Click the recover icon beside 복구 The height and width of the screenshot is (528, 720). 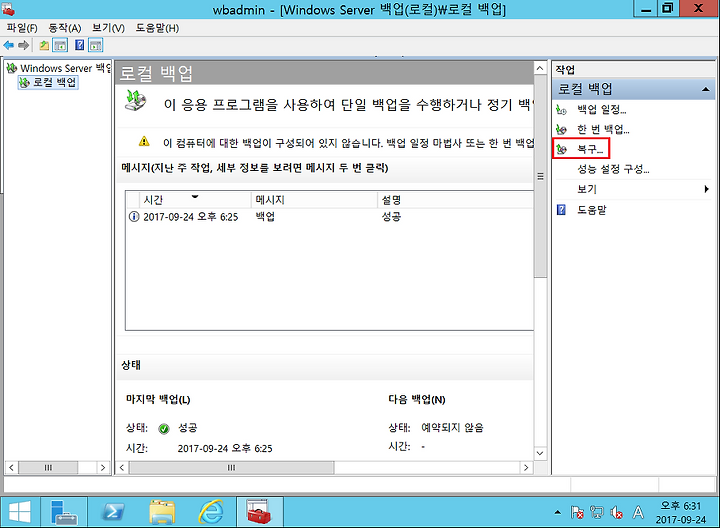[x=561, y=149]
